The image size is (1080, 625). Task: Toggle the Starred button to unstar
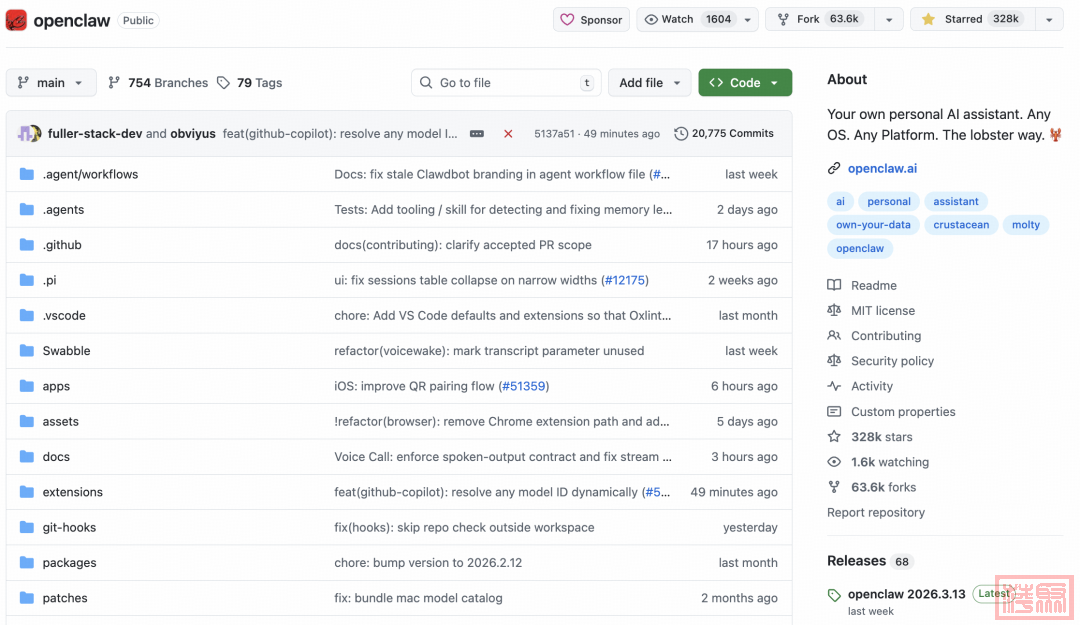tap(972, 19)
